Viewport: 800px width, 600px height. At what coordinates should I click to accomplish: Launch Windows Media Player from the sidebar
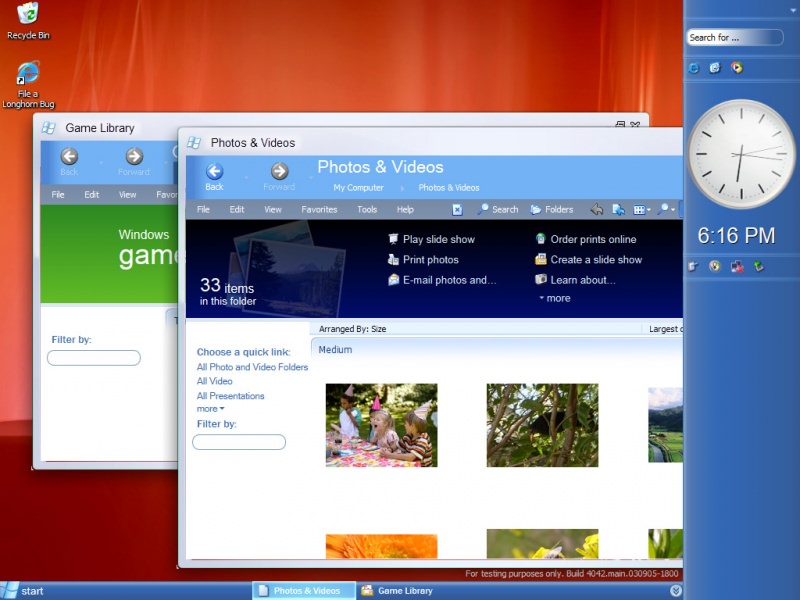pyautogui.click(x=737, y=67)
